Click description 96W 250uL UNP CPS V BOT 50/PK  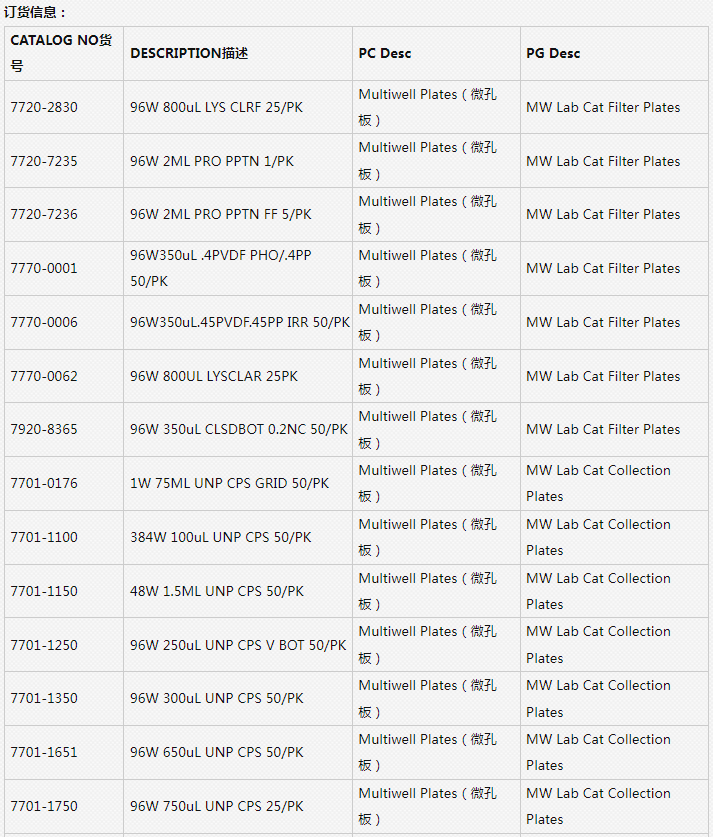pos(238,645)
